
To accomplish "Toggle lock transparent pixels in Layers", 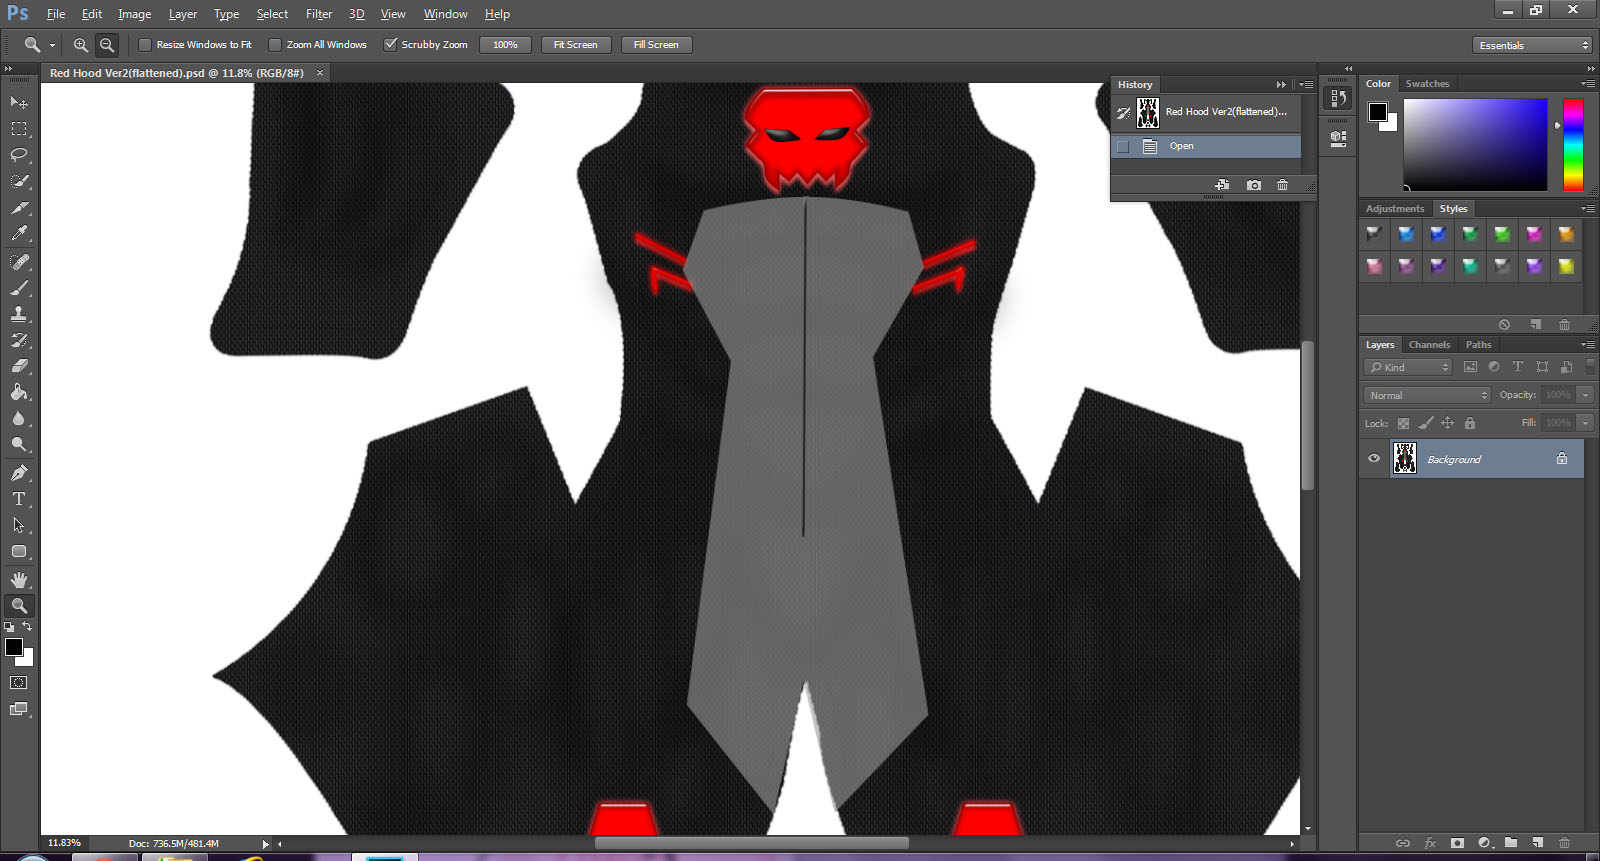I will click(x=1403, y=424).
